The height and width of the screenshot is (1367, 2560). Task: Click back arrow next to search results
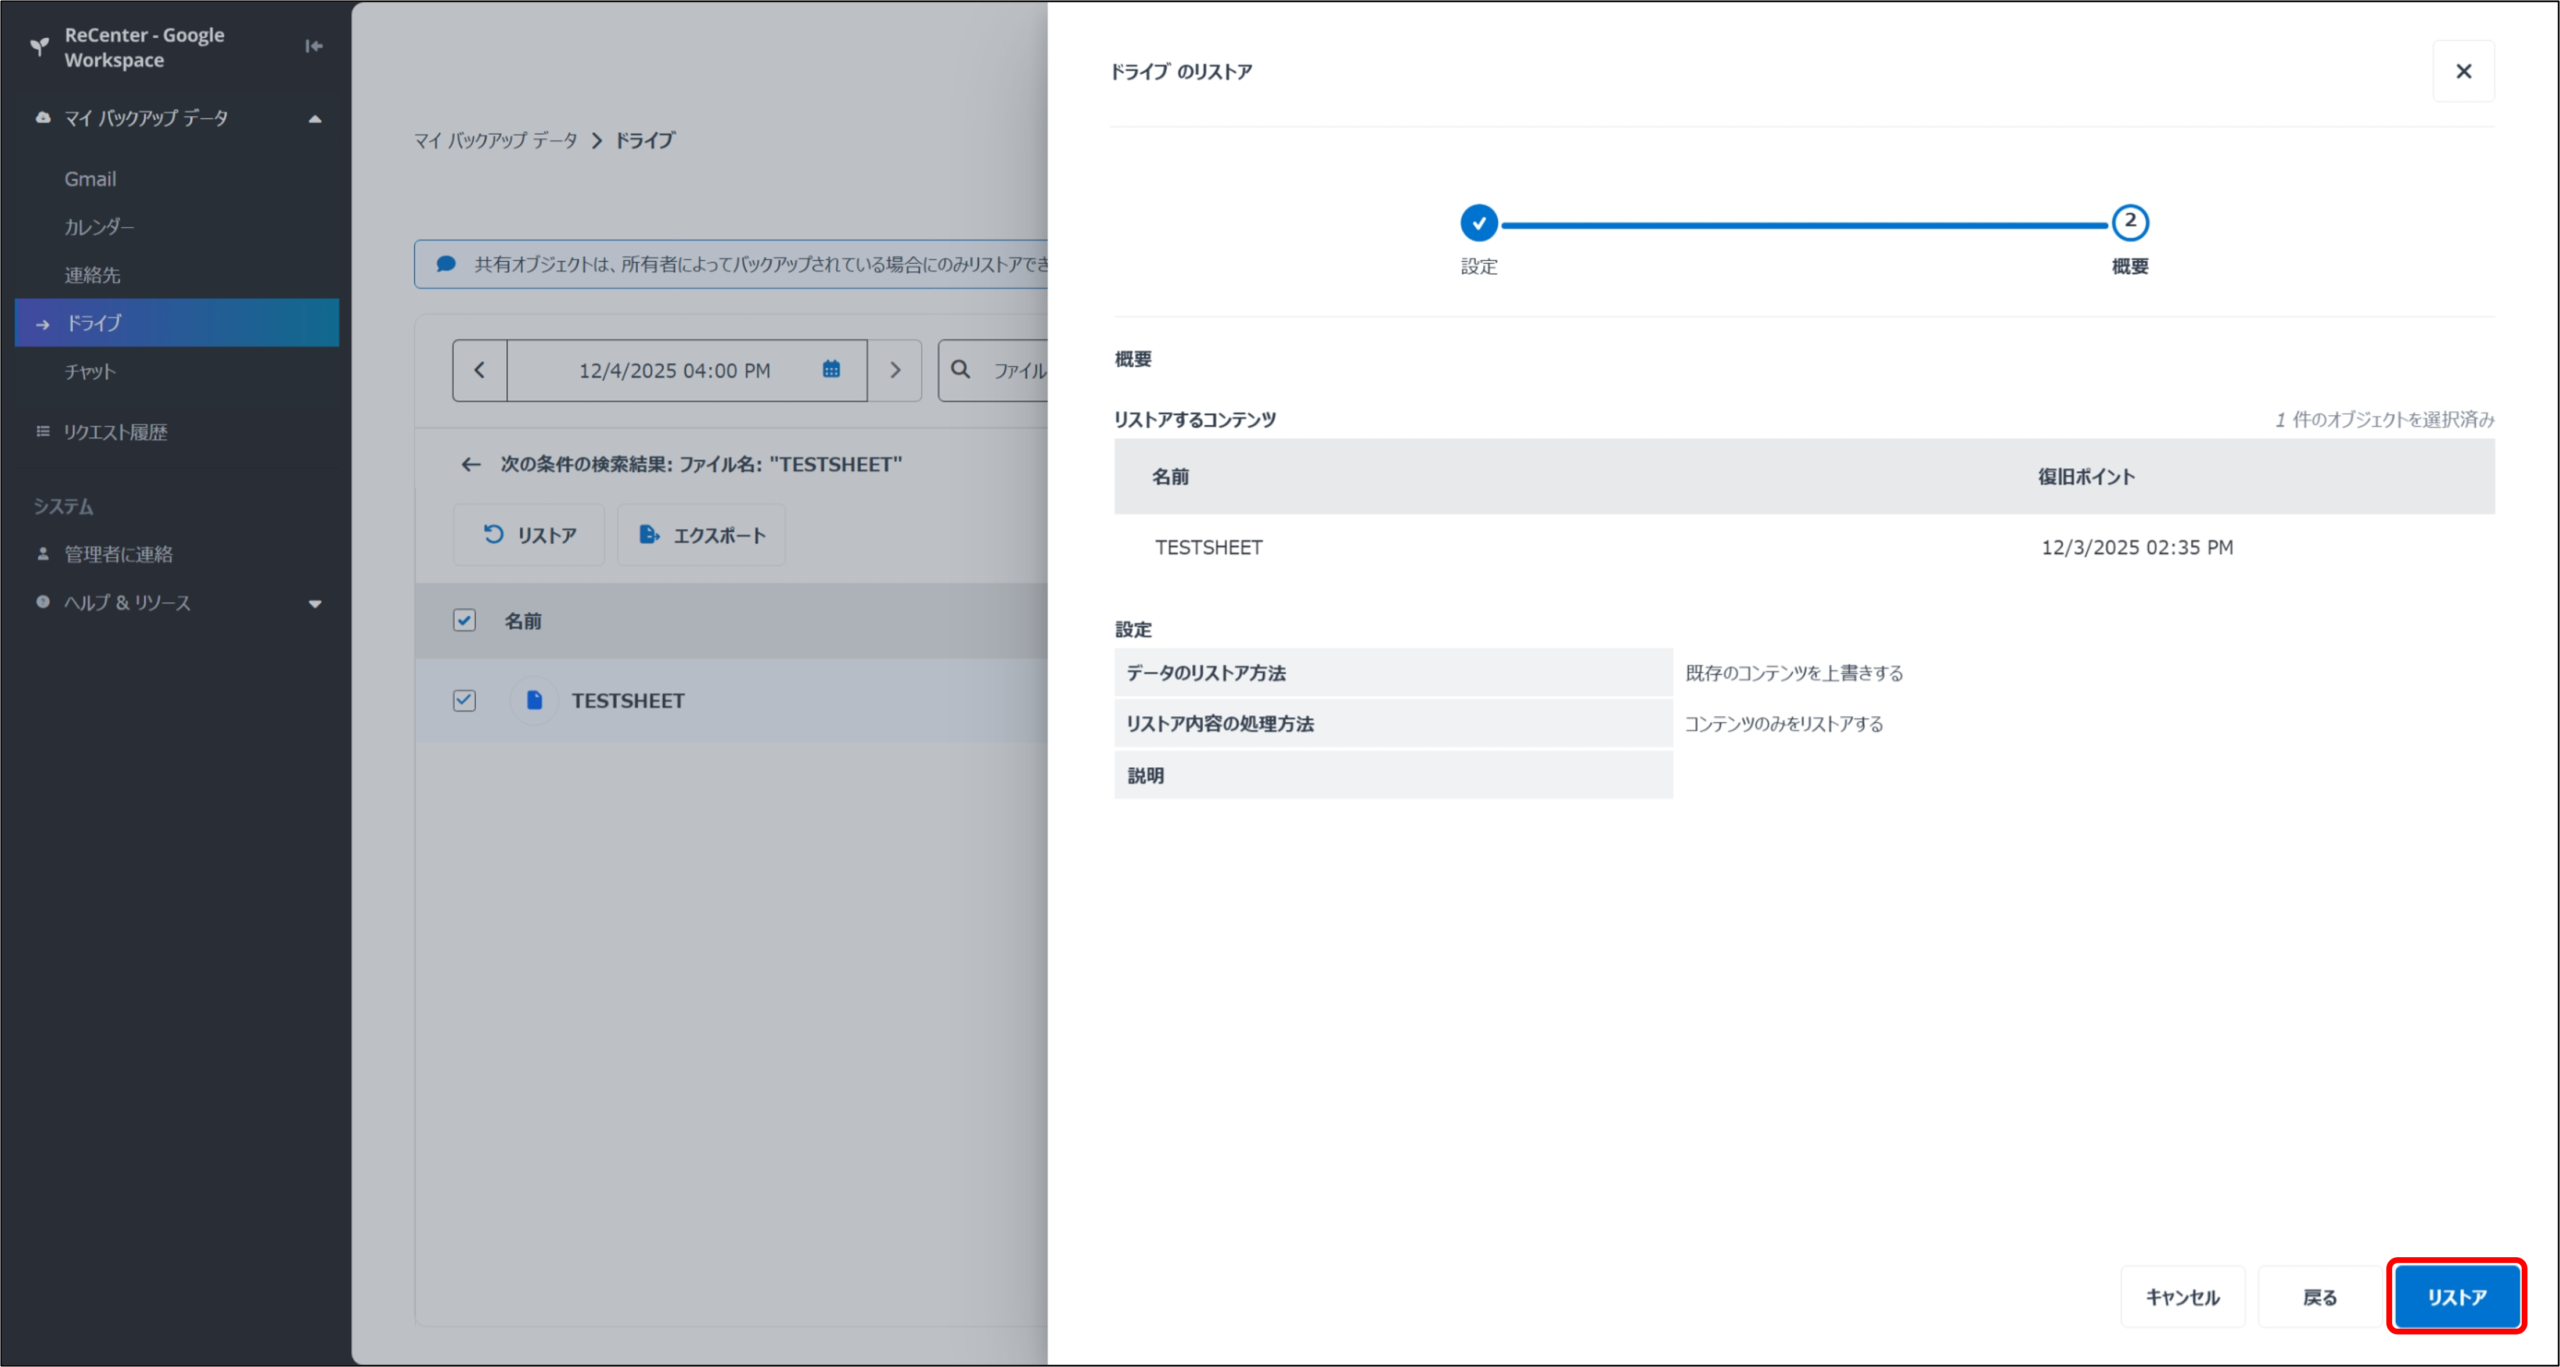471,464
